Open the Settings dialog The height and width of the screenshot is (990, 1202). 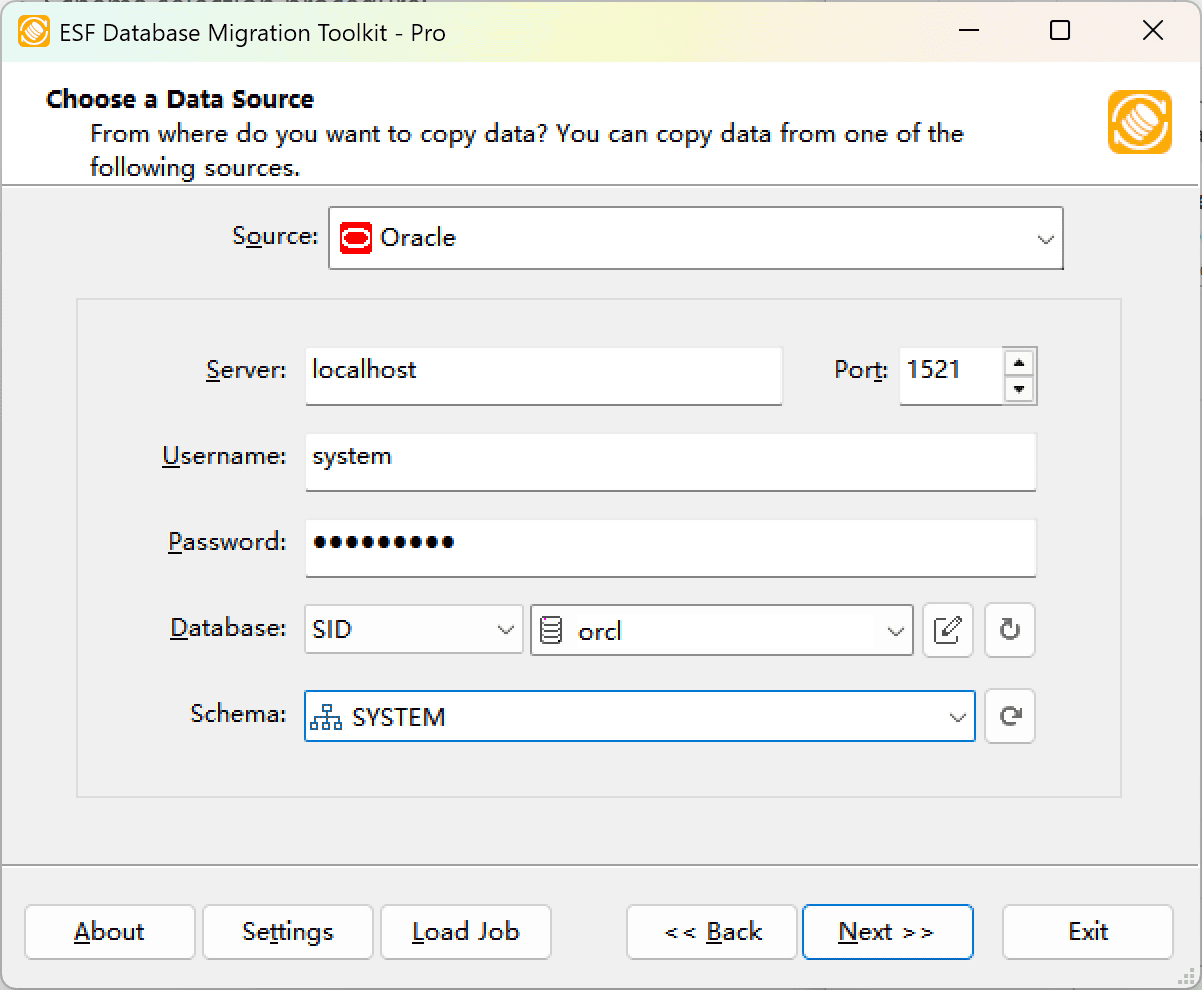(x=287, y=931)
